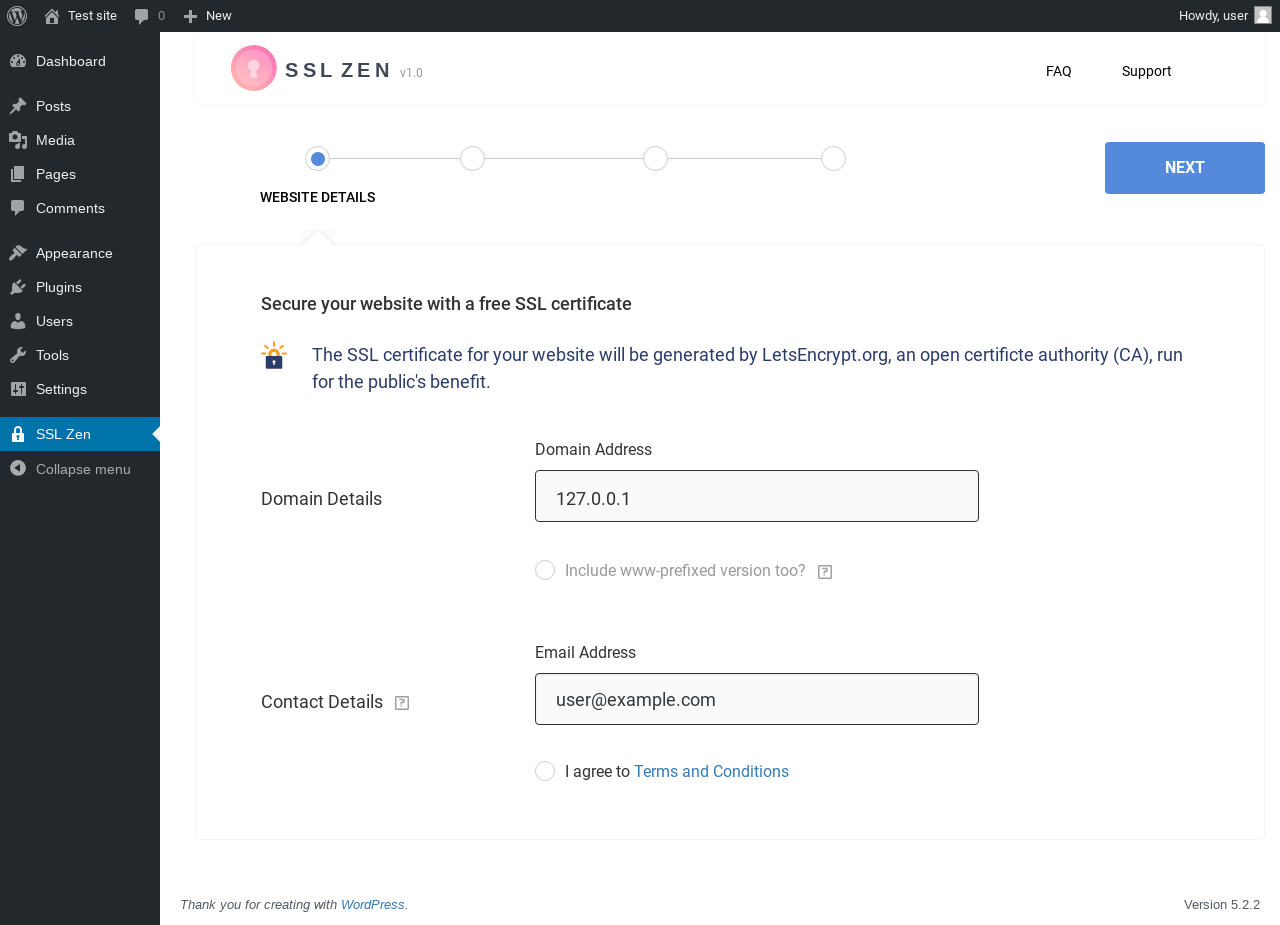Agree to the Terms and Conditions radio button
Image resolution: width=1280 pixels, height=925 pixels.
[545, 771]
